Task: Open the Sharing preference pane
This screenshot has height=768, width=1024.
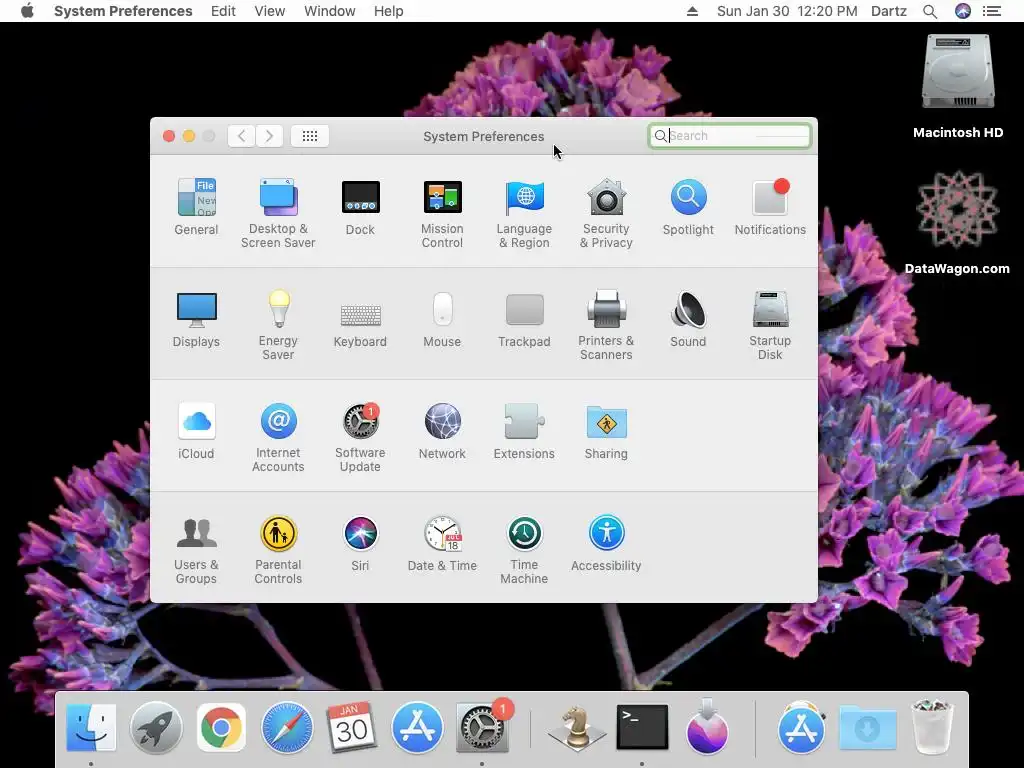Action: 606,431
